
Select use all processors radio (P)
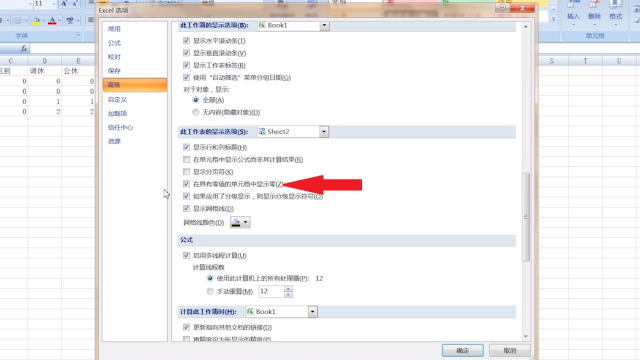point(210,278)
